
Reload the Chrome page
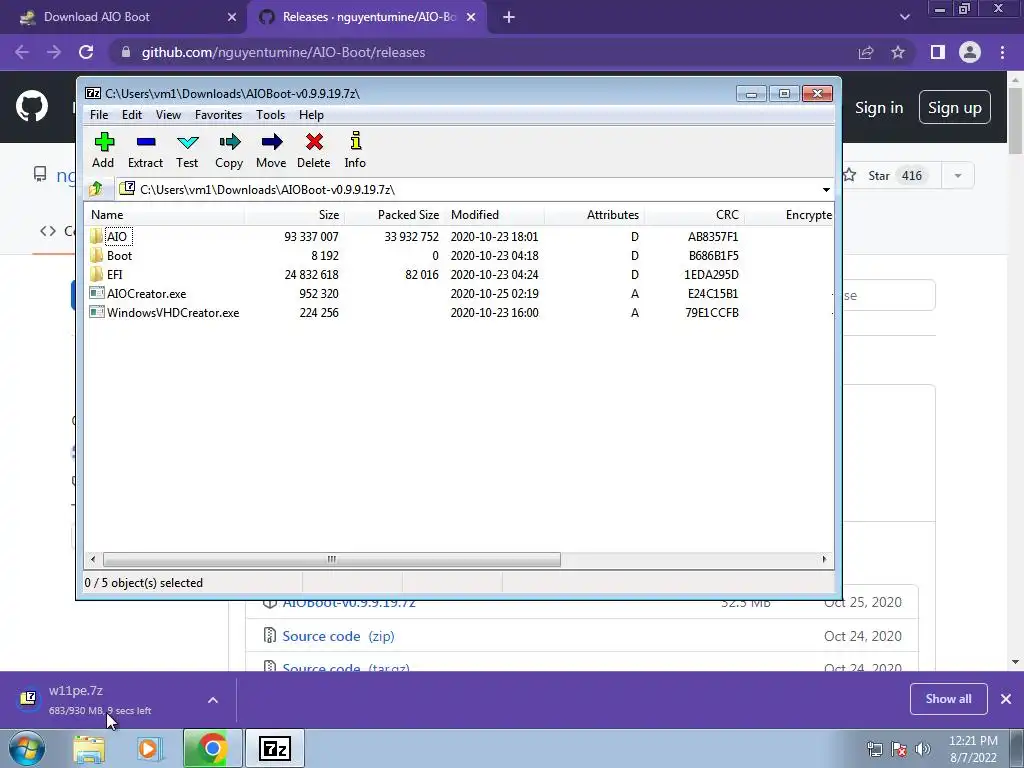point(86,52)
